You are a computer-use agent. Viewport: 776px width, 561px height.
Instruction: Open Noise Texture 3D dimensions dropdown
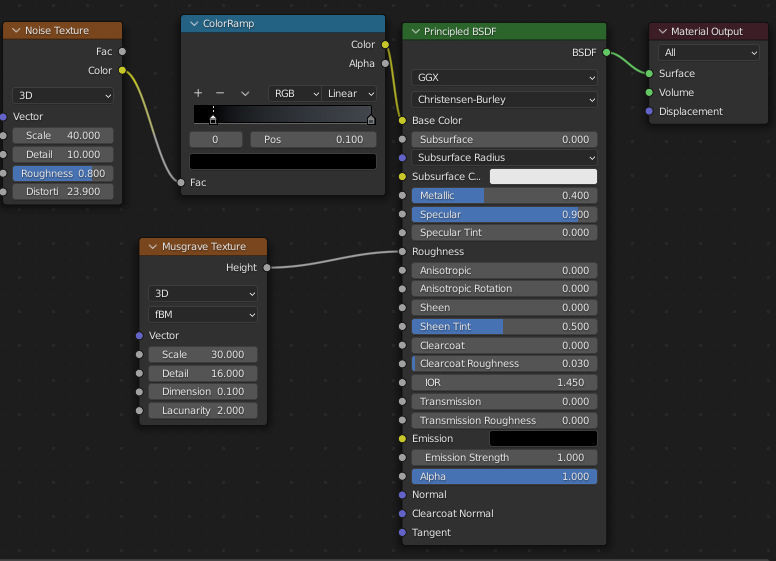click(63, 95)
